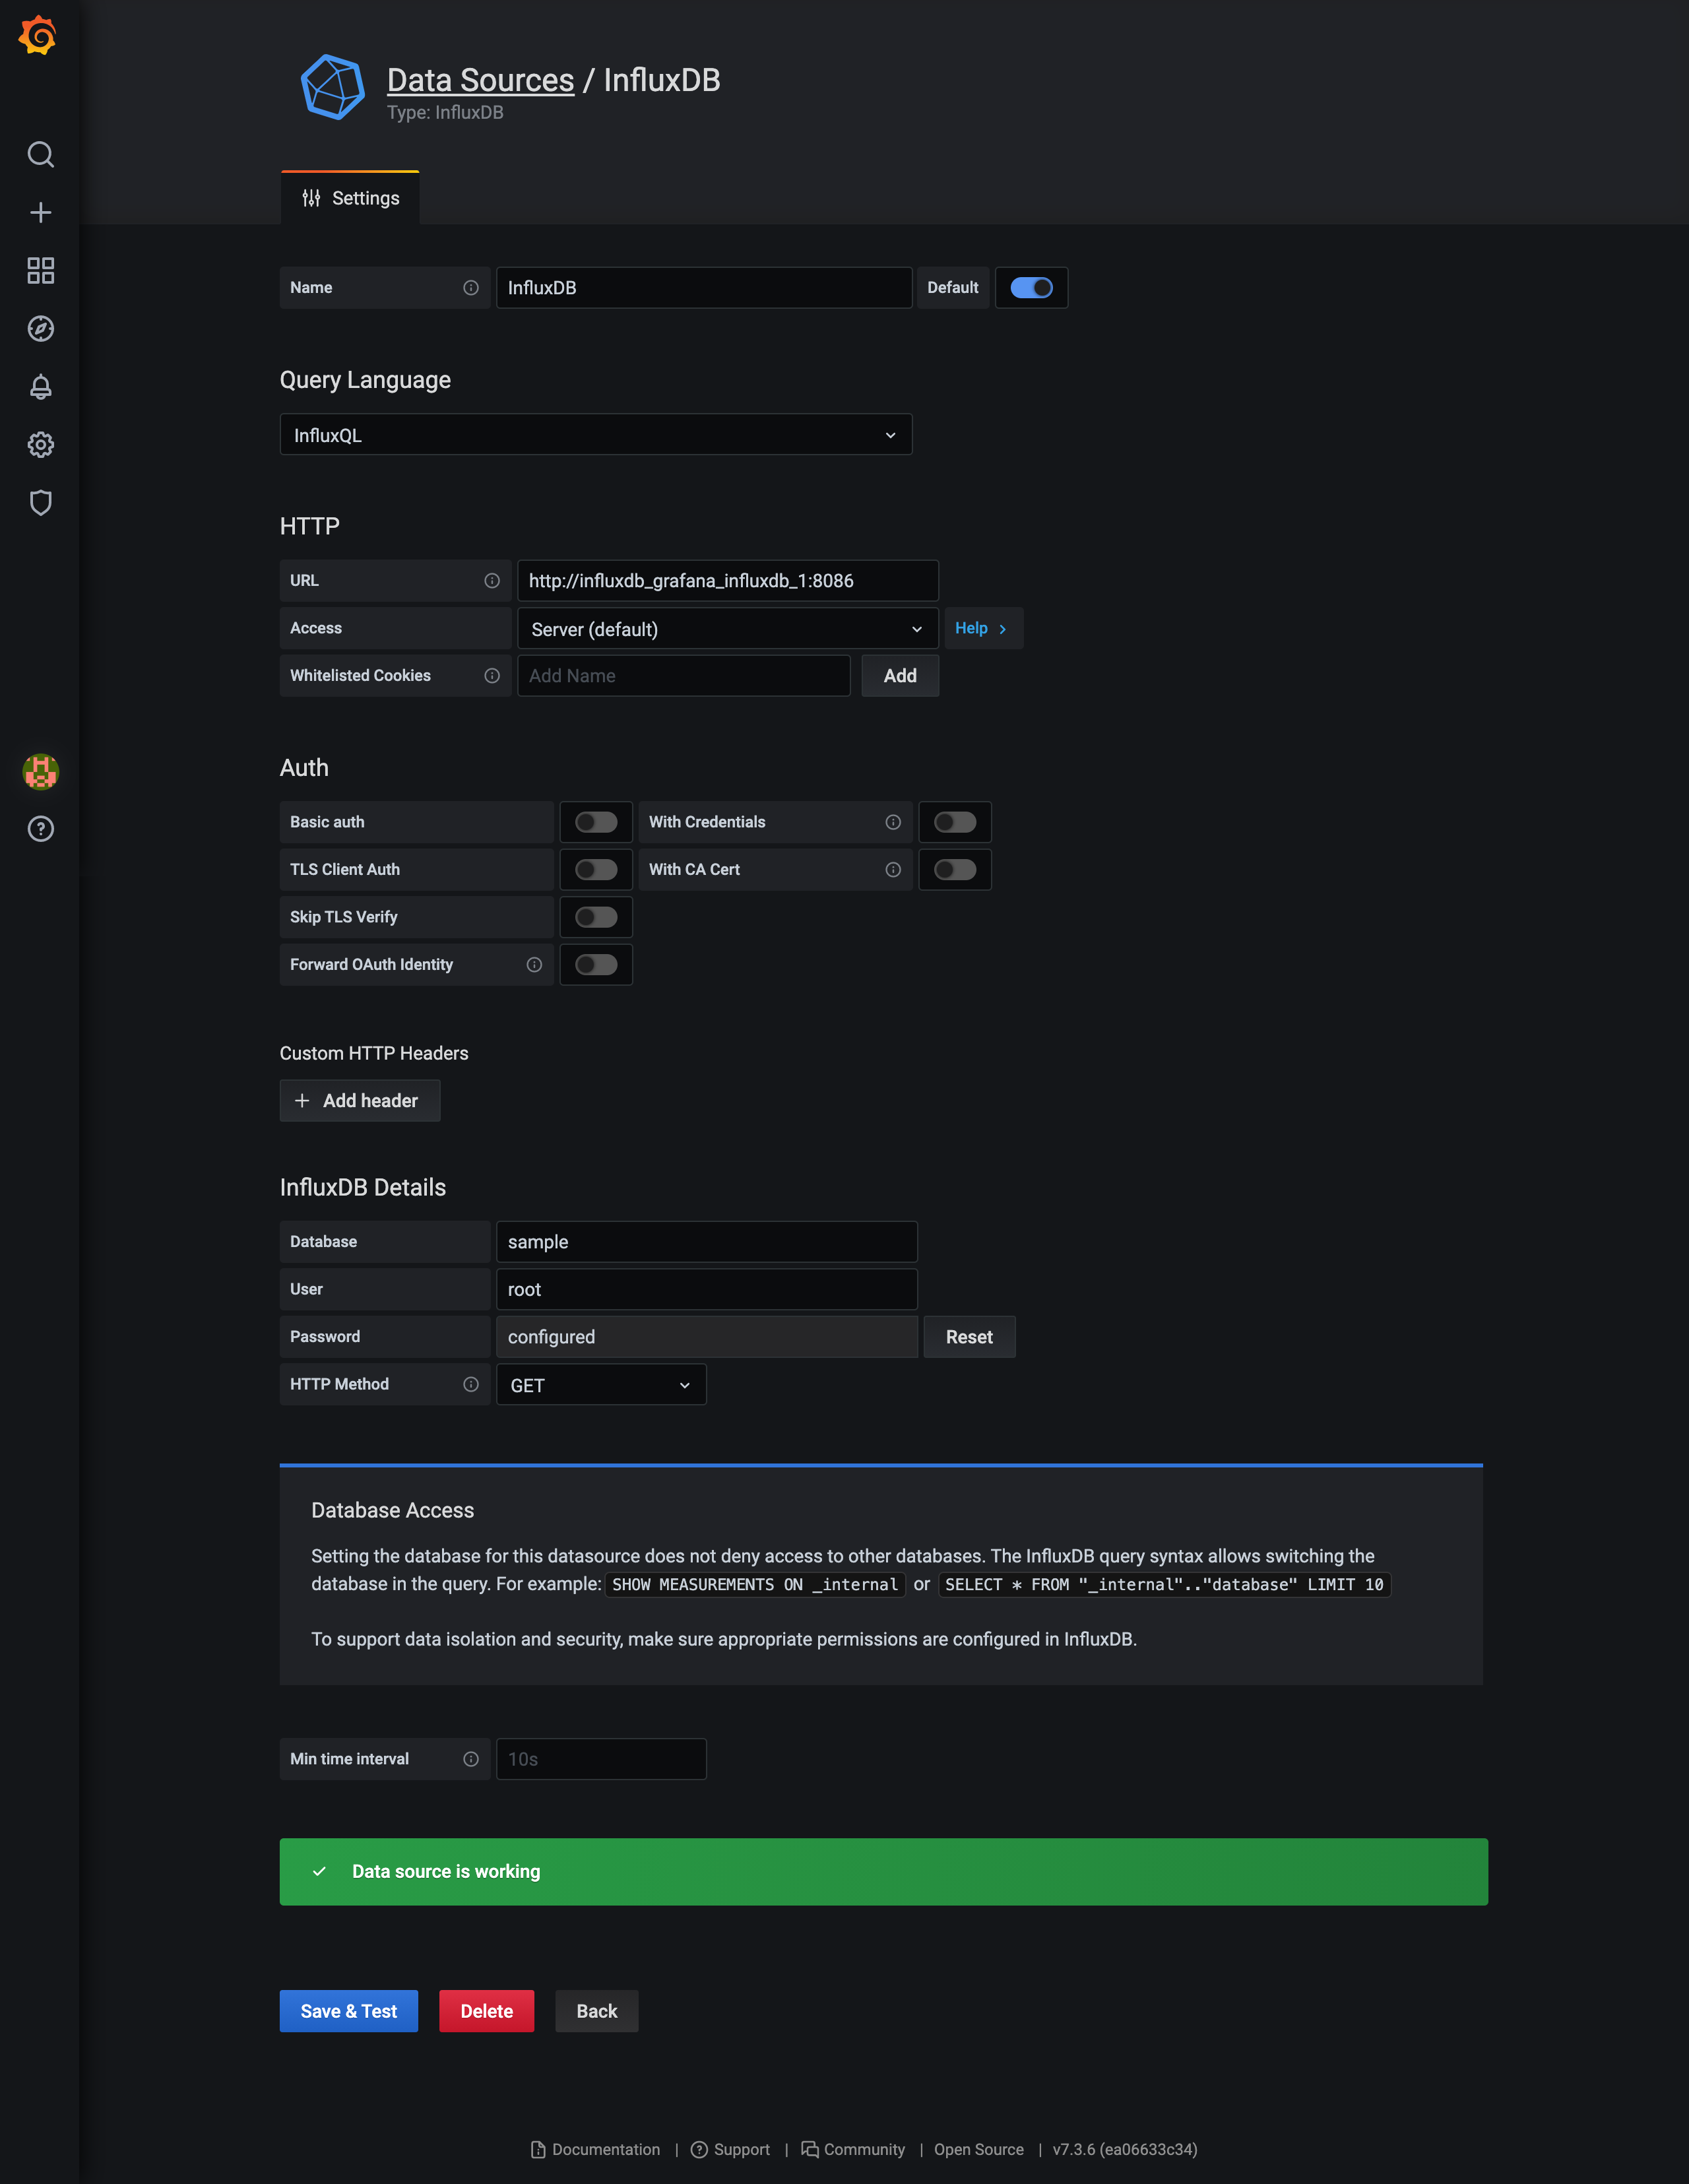The image size is (1689, 2184).
Task: Click the Create plus icon in sidebar
Action: (40, 212)
